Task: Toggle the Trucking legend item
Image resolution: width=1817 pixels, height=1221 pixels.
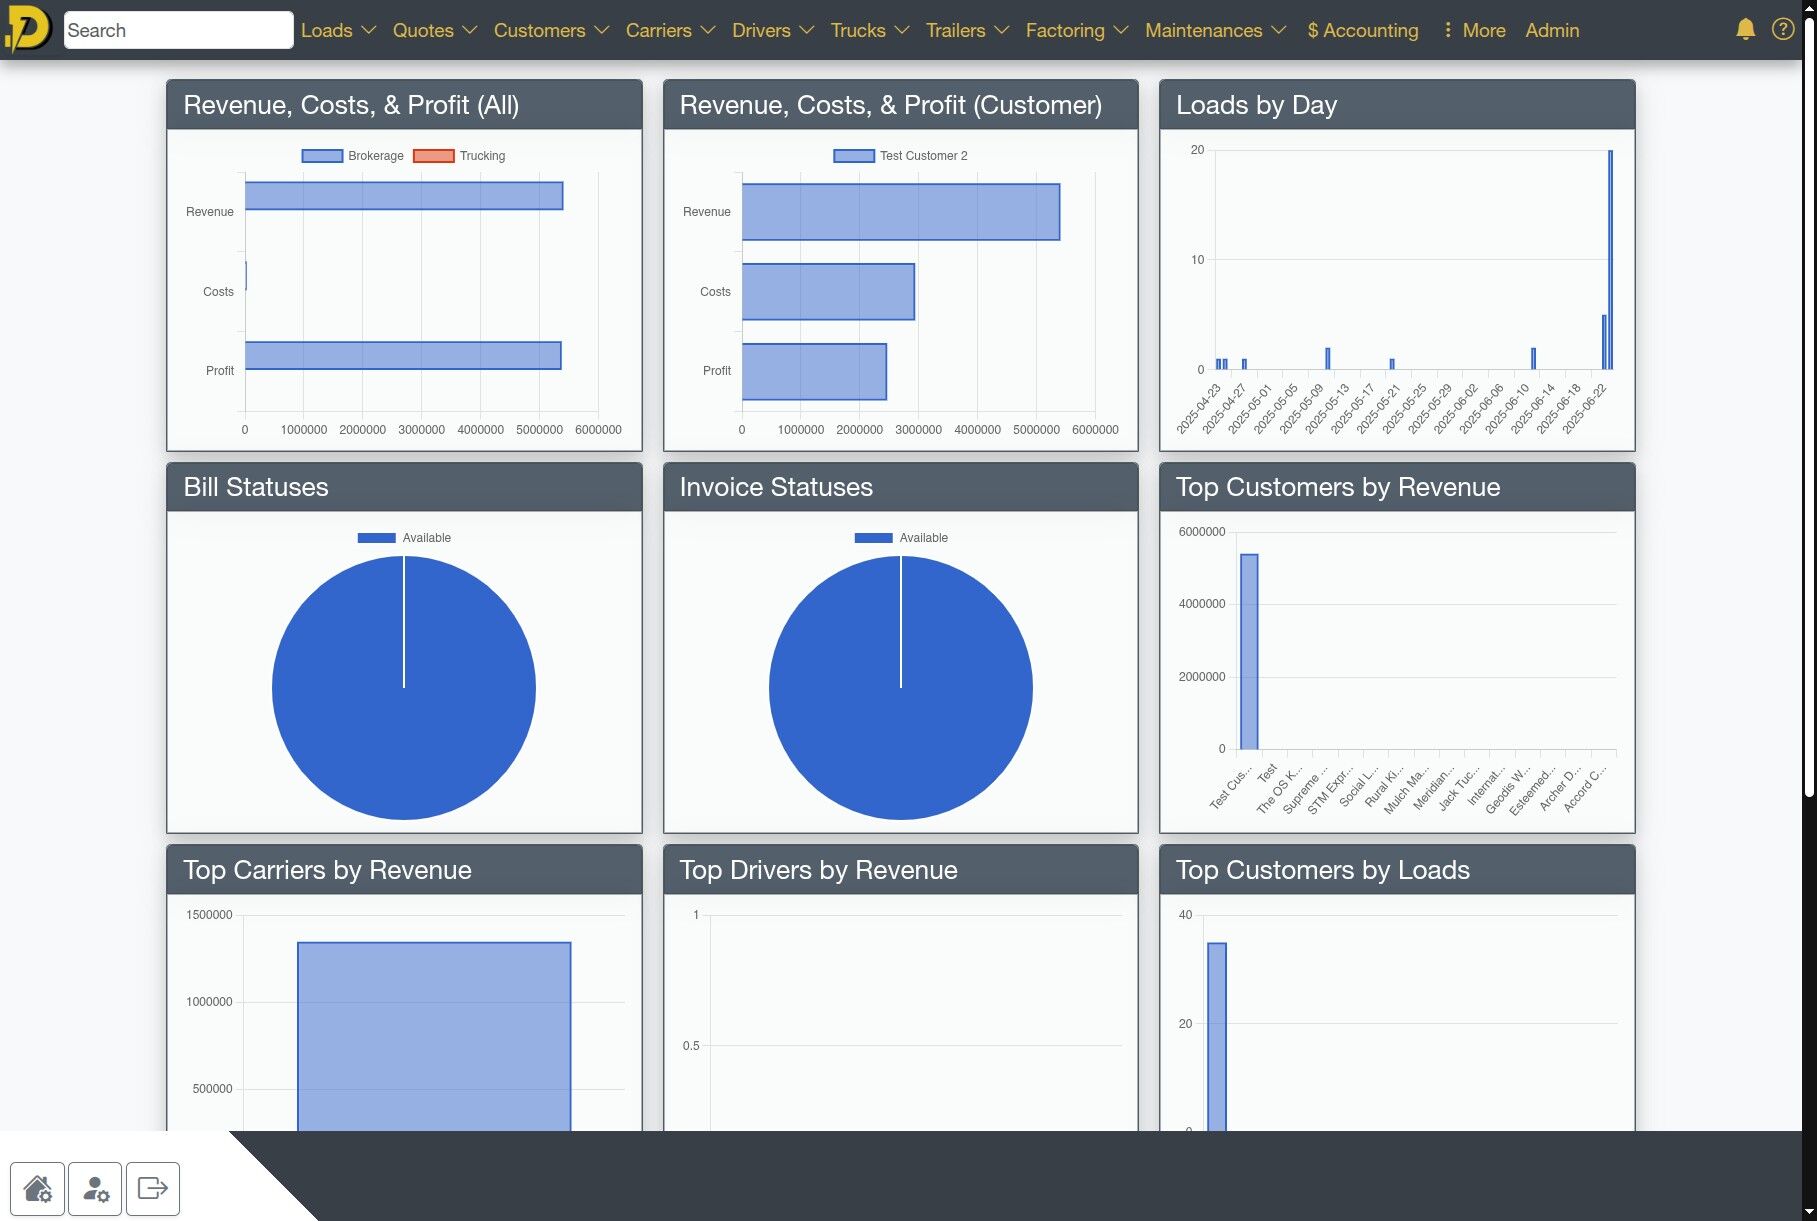Action: coord(459,156)
